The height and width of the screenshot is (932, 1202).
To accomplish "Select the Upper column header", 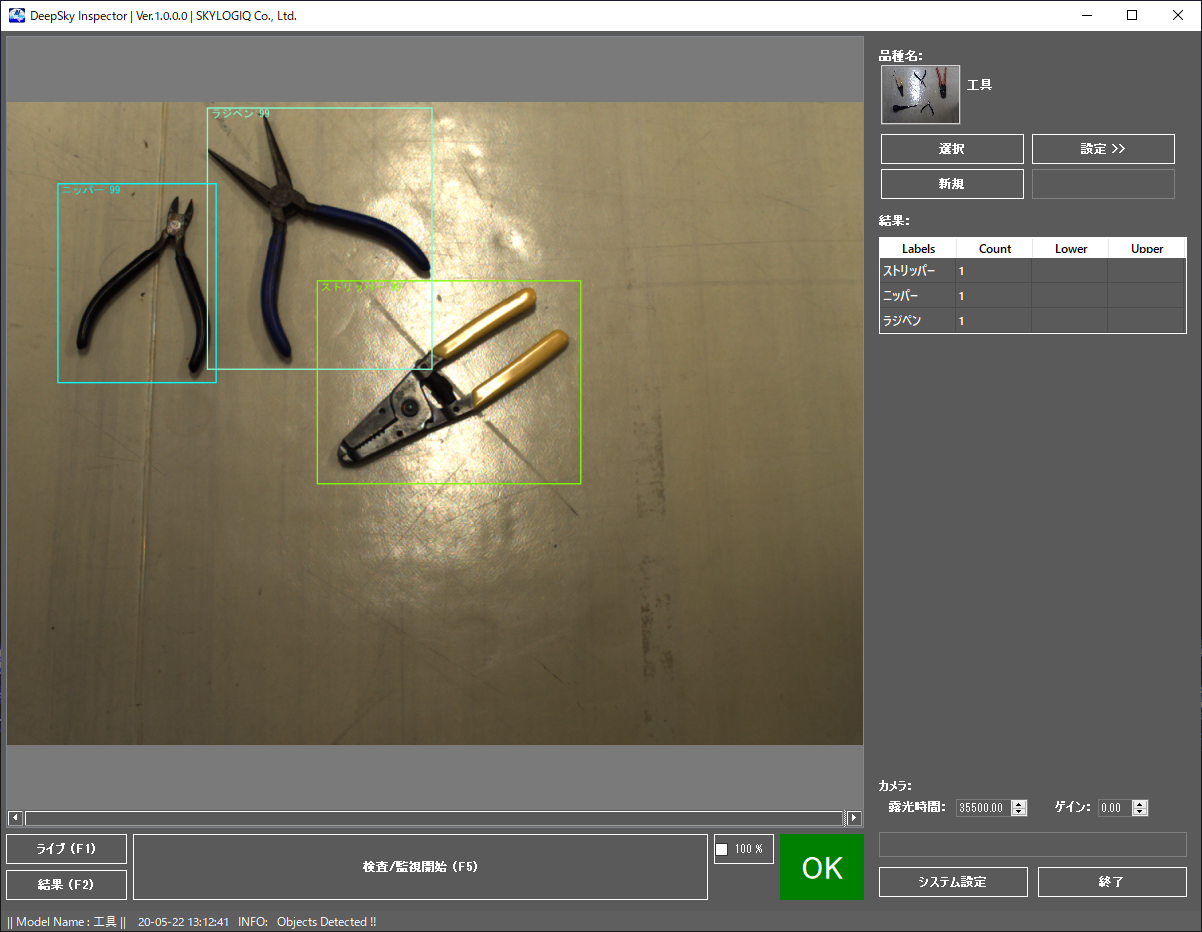I will pos(1147,248).
